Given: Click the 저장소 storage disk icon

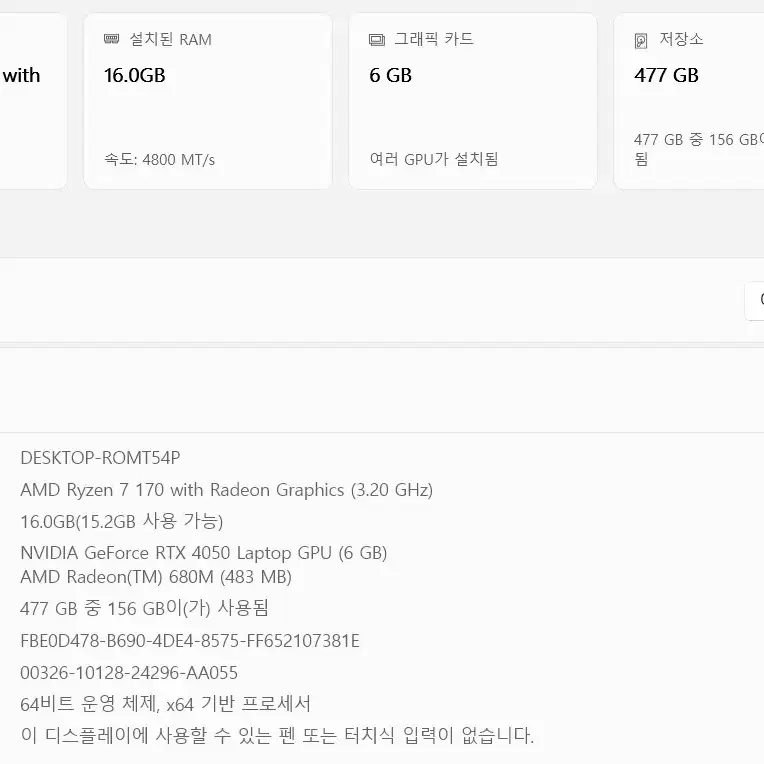Looking at the screenshot, I should coord(641,40).
